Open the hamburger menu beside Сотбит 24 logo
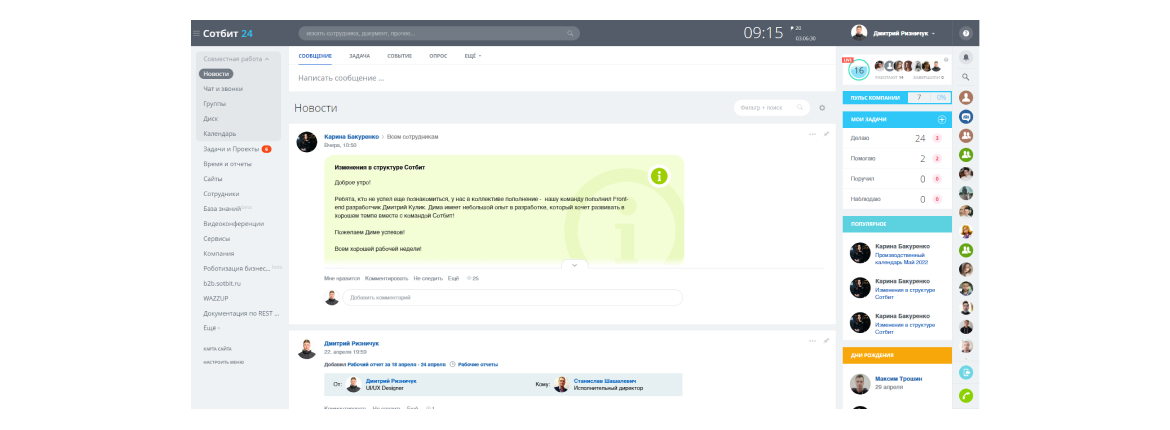The width and height of the screenshot is (1170, 430). tap(196, 34)
